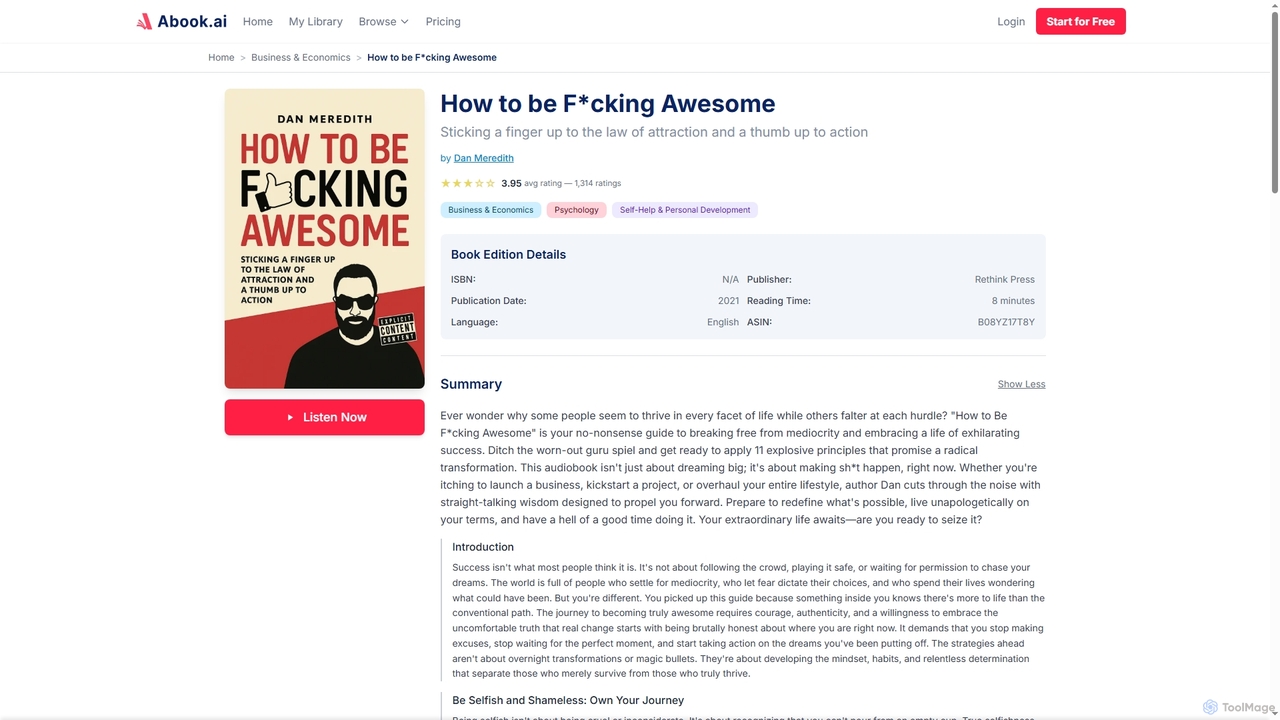Click the Publisher value Rethink Press
Screen dimensions: 1280x720
click(x=1005, y=280)
